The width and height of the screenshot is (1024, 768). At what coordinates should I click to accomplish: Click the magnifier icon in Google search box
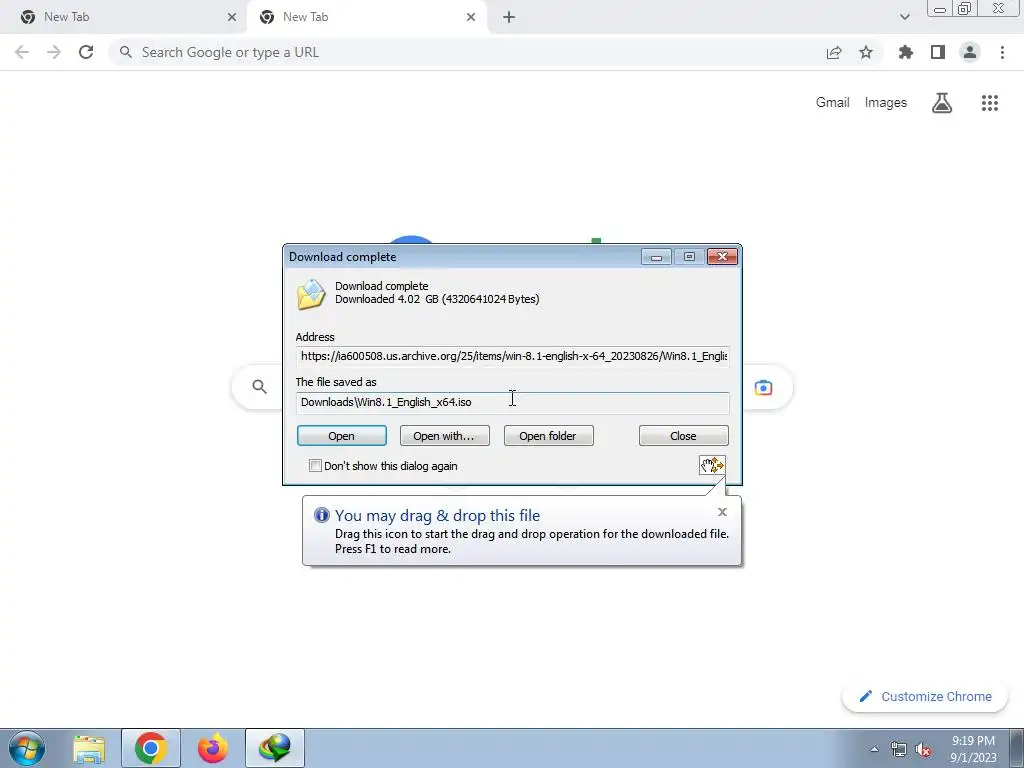(259, 387)
